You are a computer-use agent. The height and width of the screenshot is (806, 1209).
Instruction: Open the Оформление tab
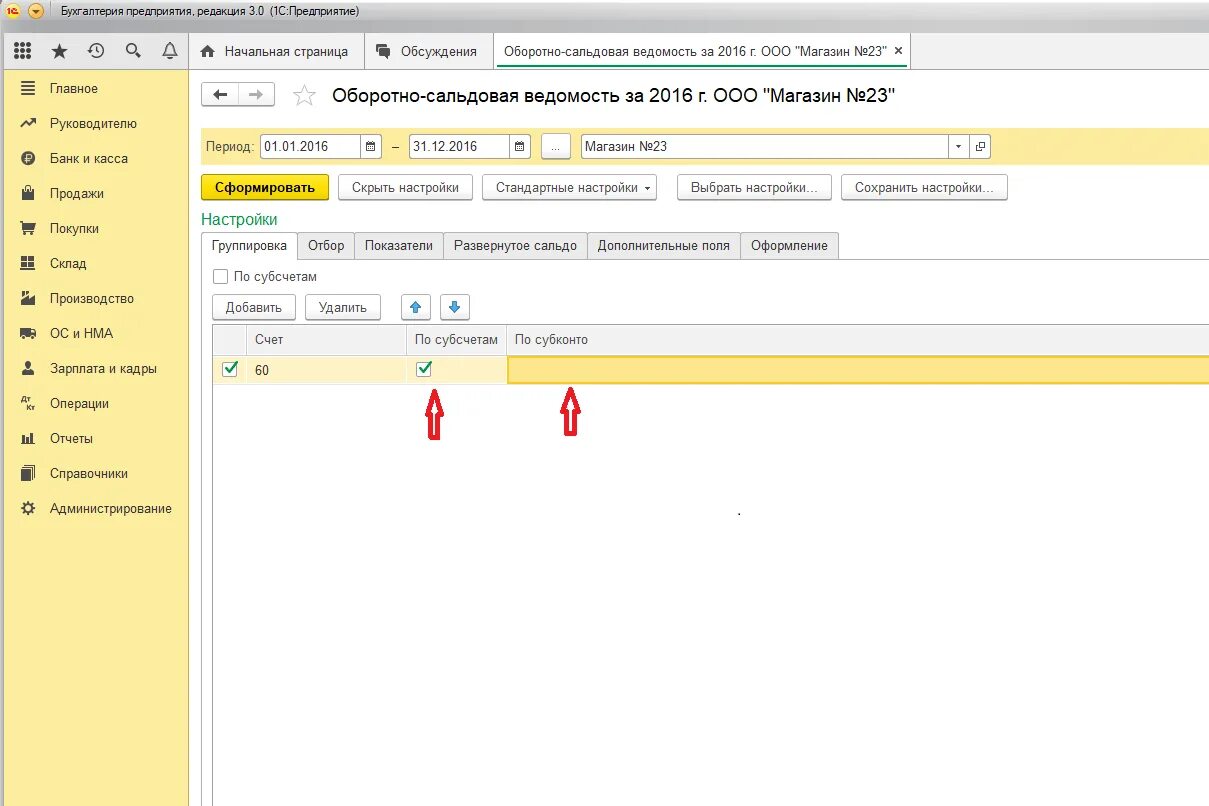click(x=790, y=245)
